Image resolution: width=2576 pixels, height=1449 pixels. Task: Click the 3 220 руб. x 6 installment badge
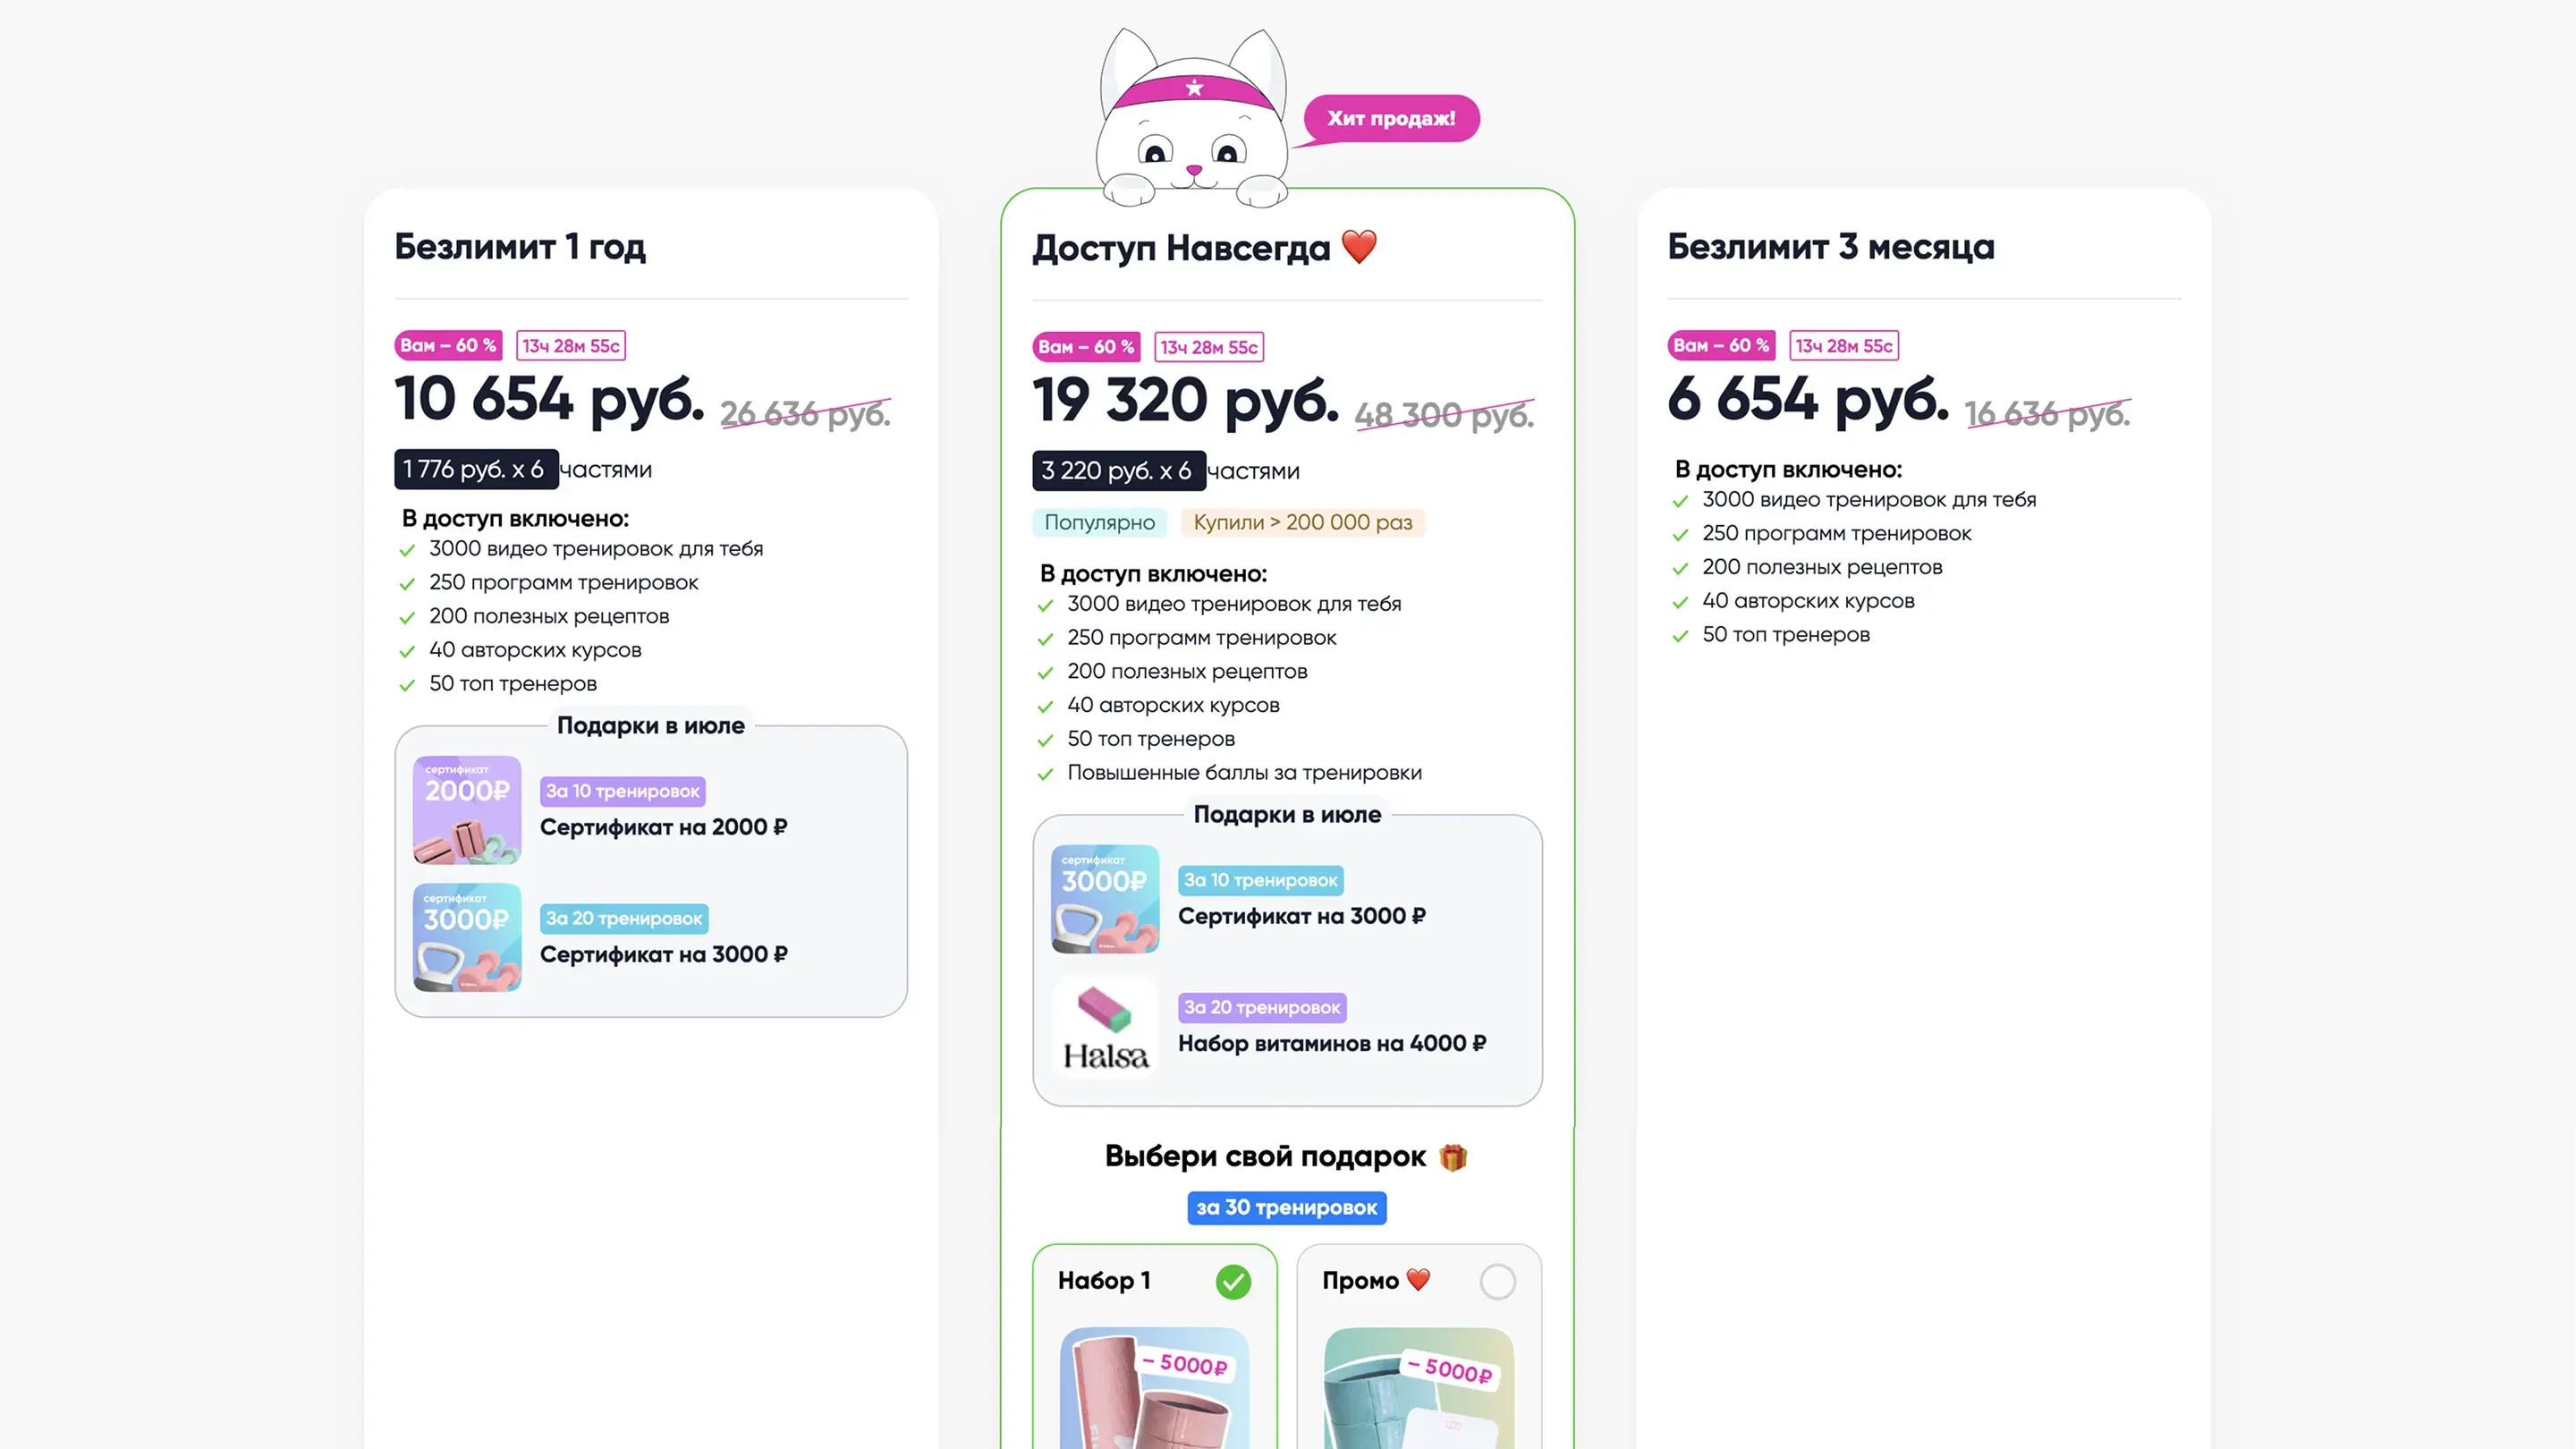(x=1118, y=471)
